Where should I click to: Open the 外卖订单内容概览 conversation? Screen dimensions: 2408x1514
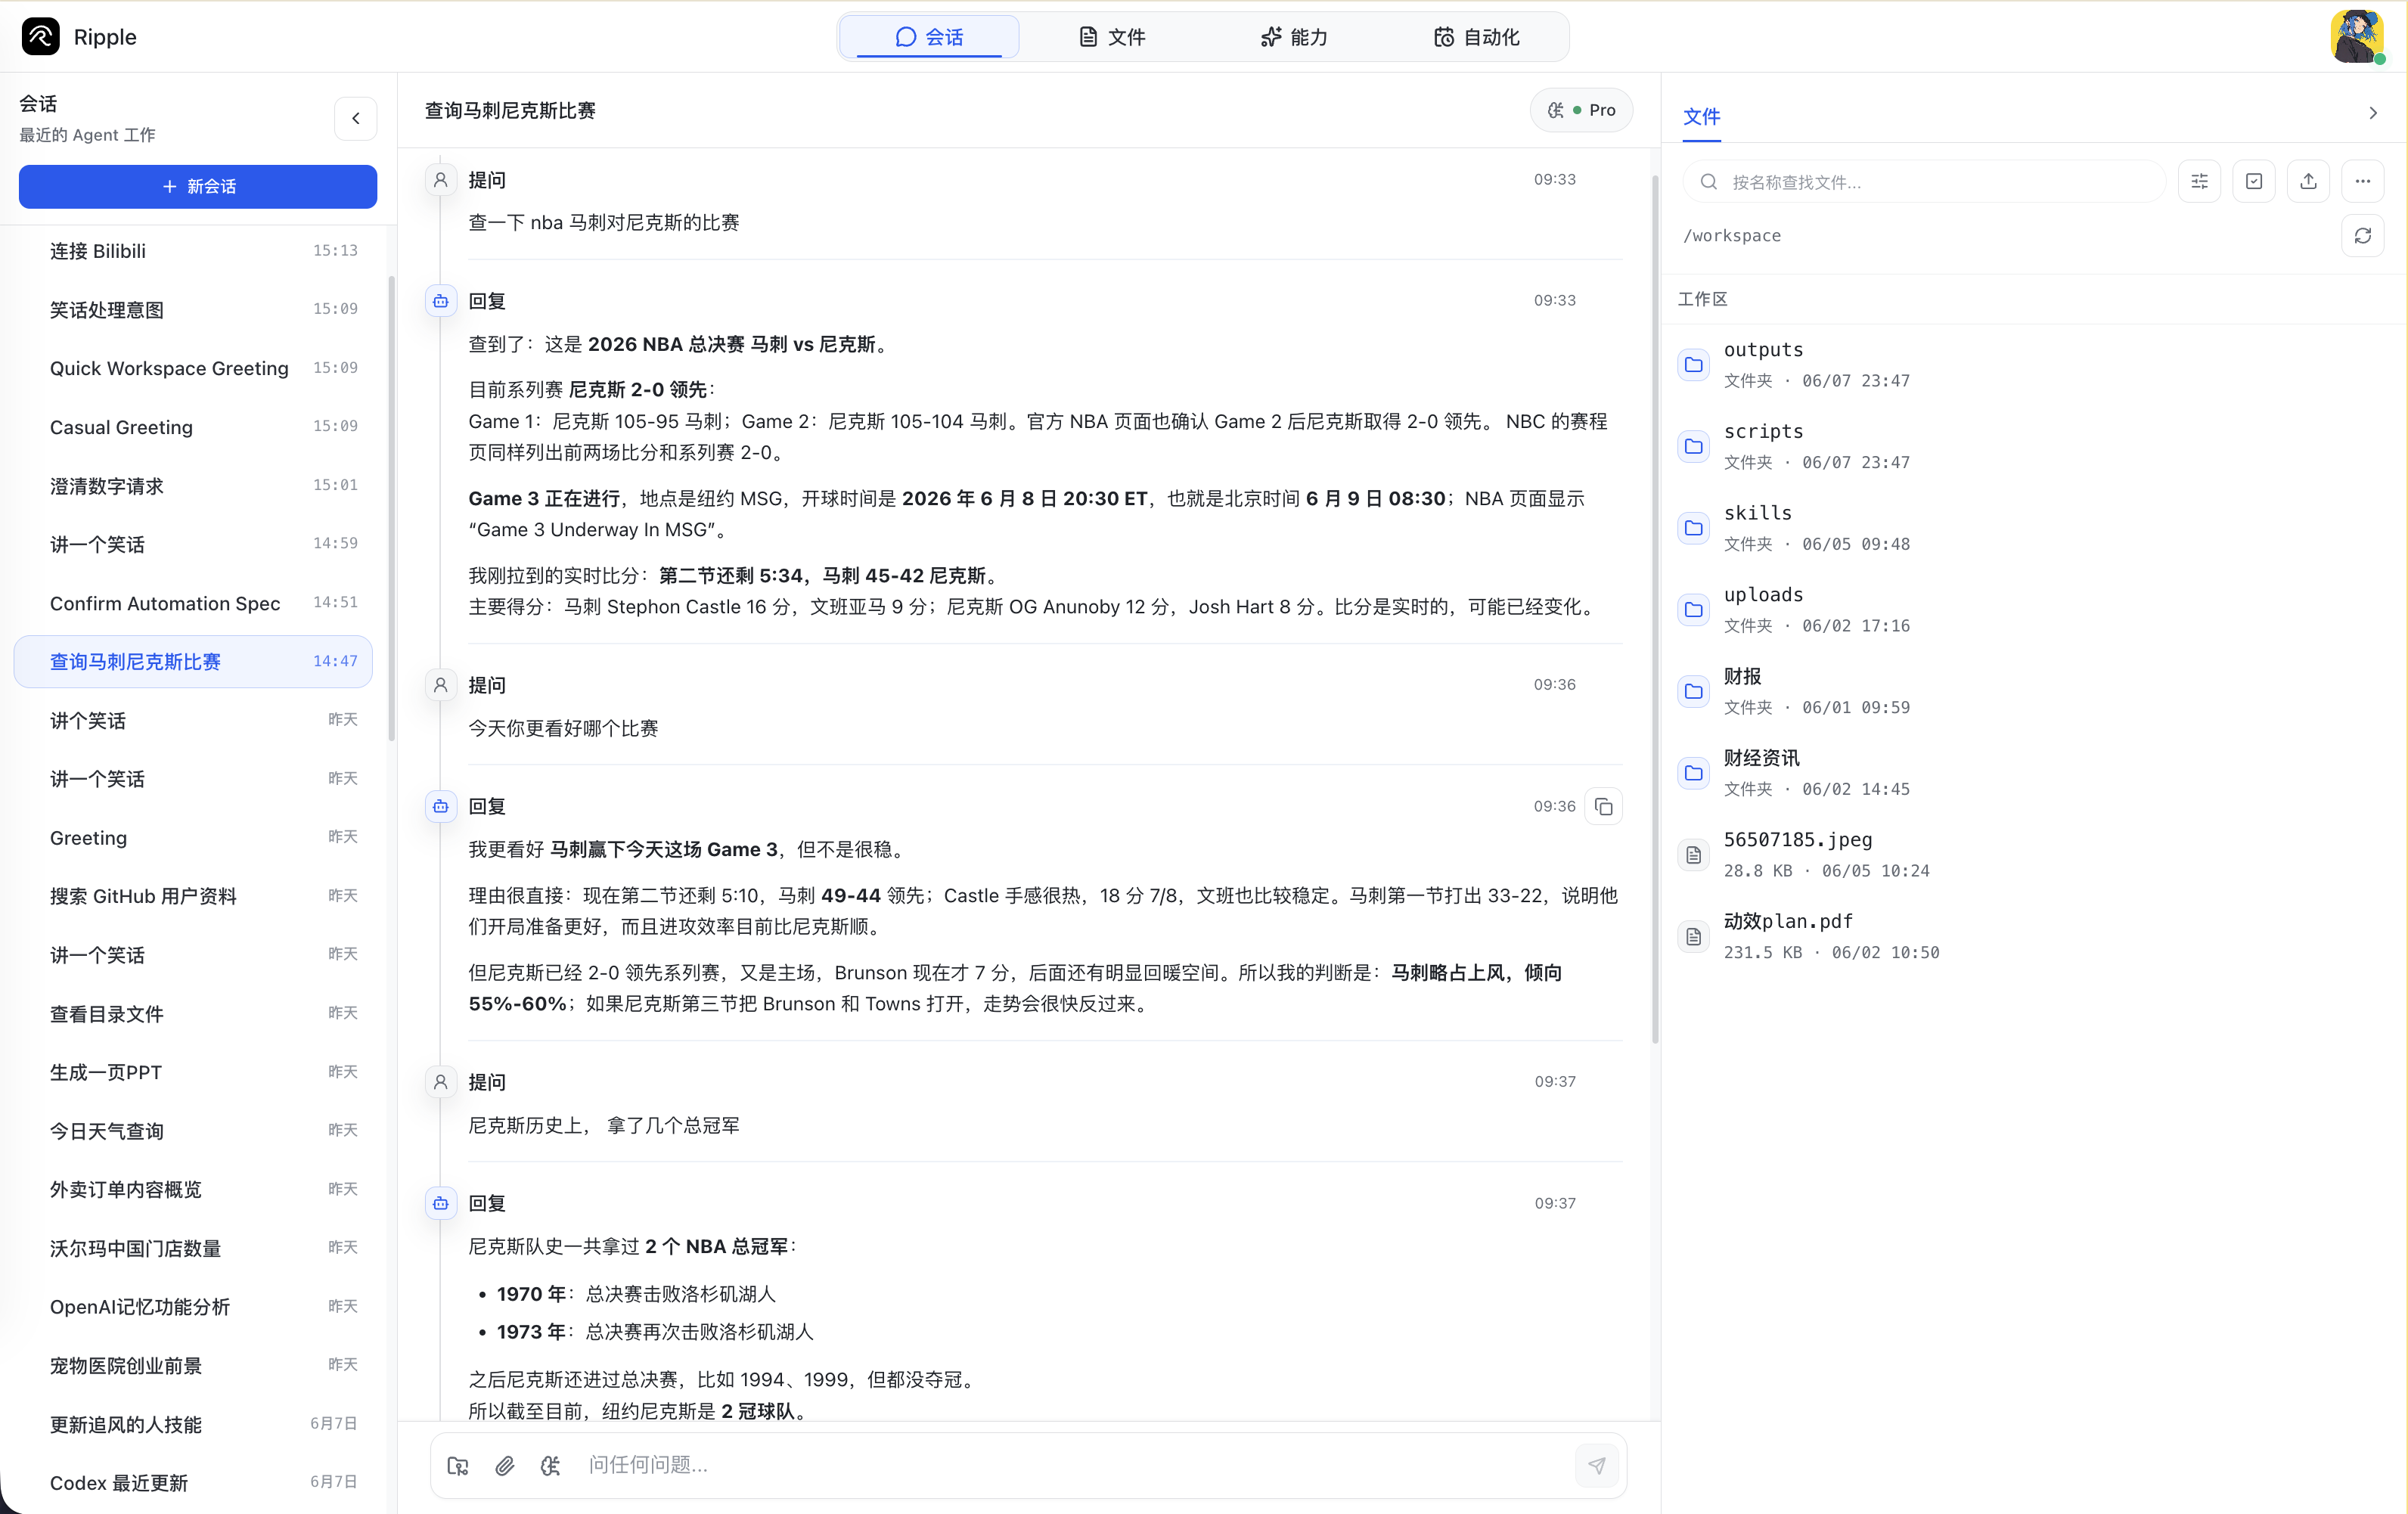pyautogui.click(x=194, y=1189)
